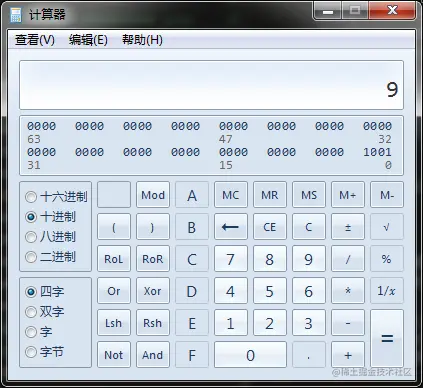Click the MR memory recall button

(x=270, y=195)
